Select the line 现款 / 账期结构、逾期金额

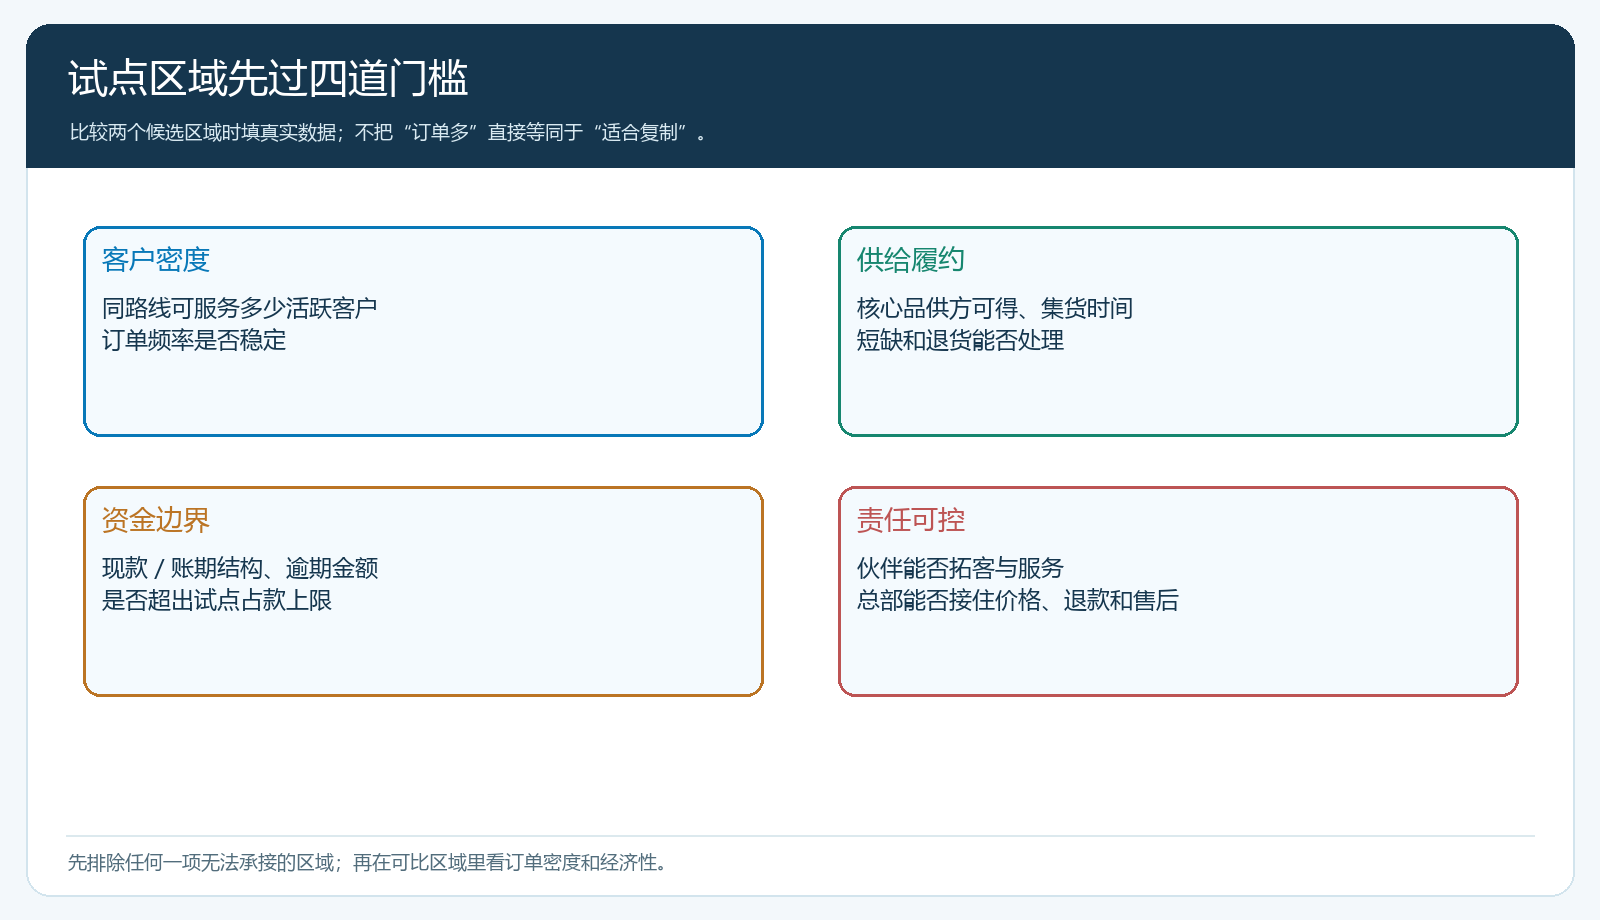(240, 568)
